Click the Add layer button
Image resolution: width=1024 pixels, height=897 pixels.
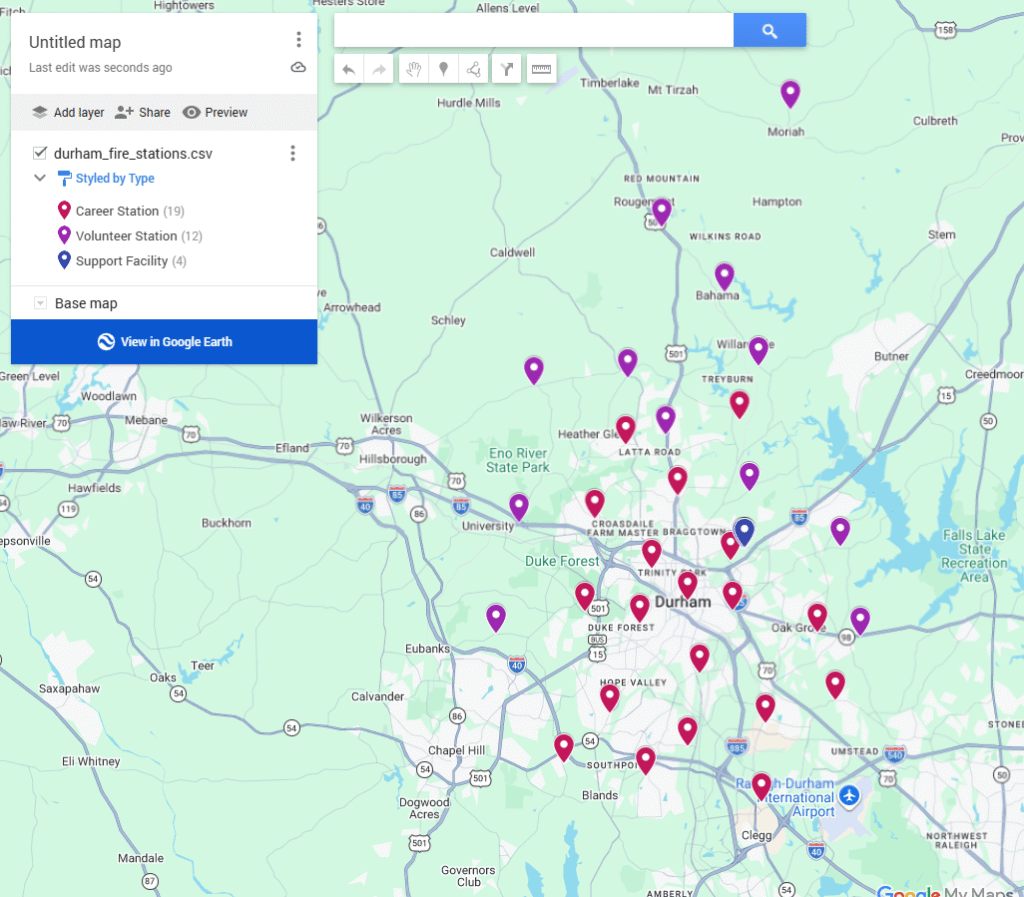[68, 112]
